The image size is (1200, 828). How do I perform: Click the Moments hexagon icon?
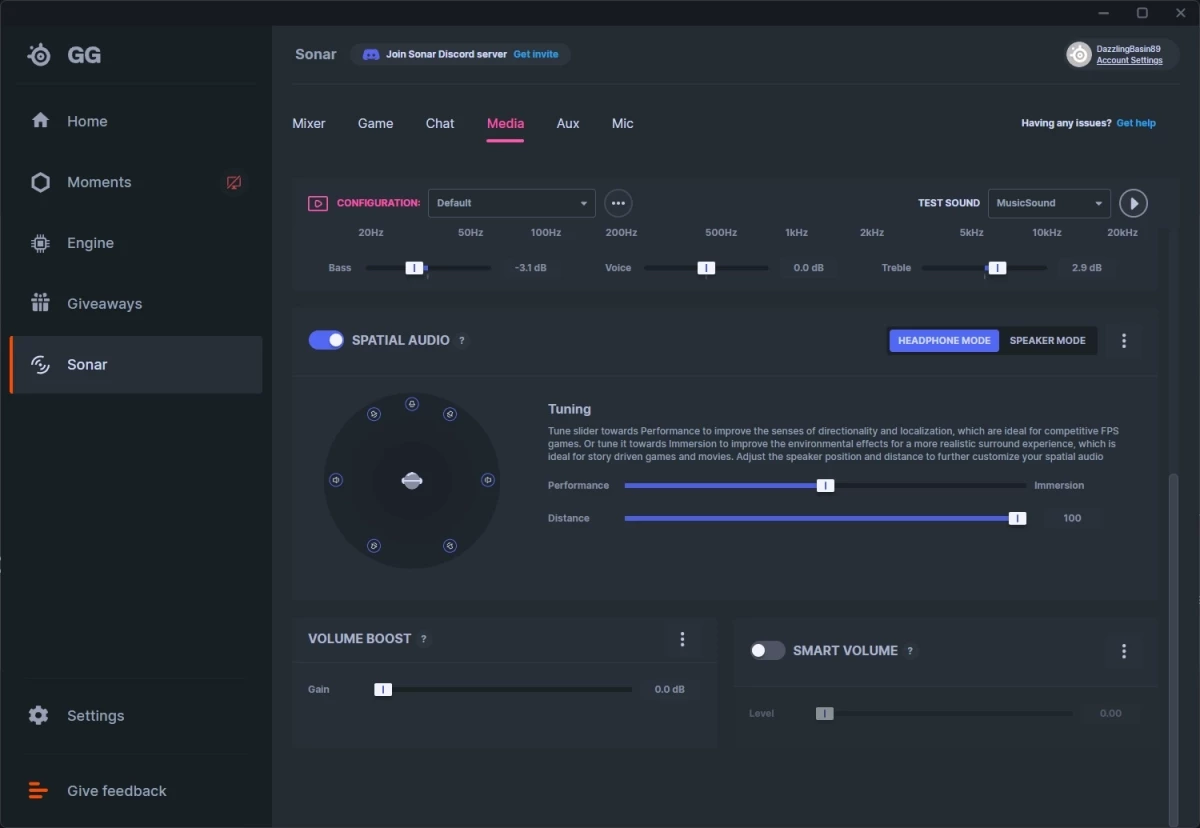point(40,182)
